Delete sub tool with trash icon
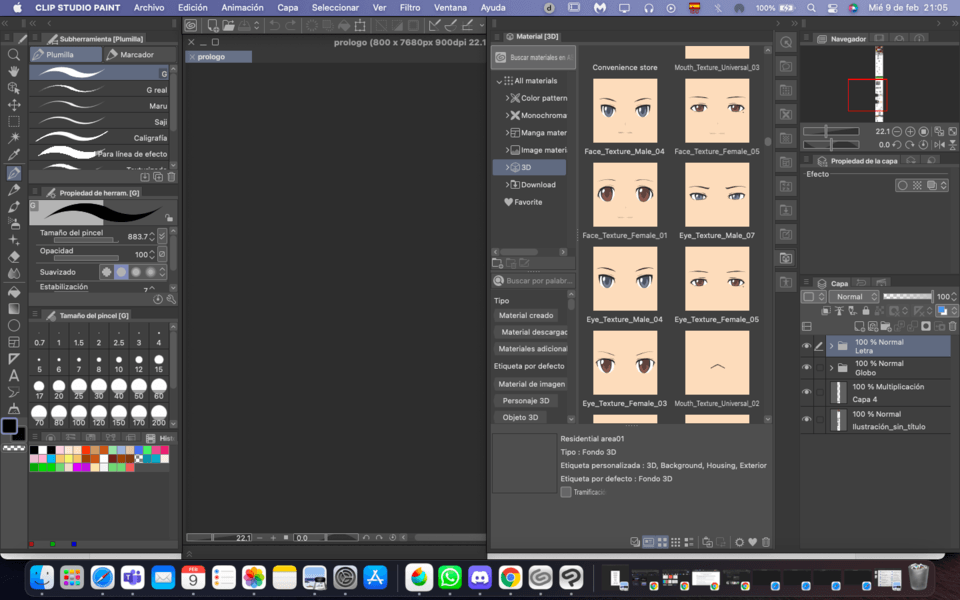Image resolution: width=960 pixels, height=600 pixels. pos(171,177)
